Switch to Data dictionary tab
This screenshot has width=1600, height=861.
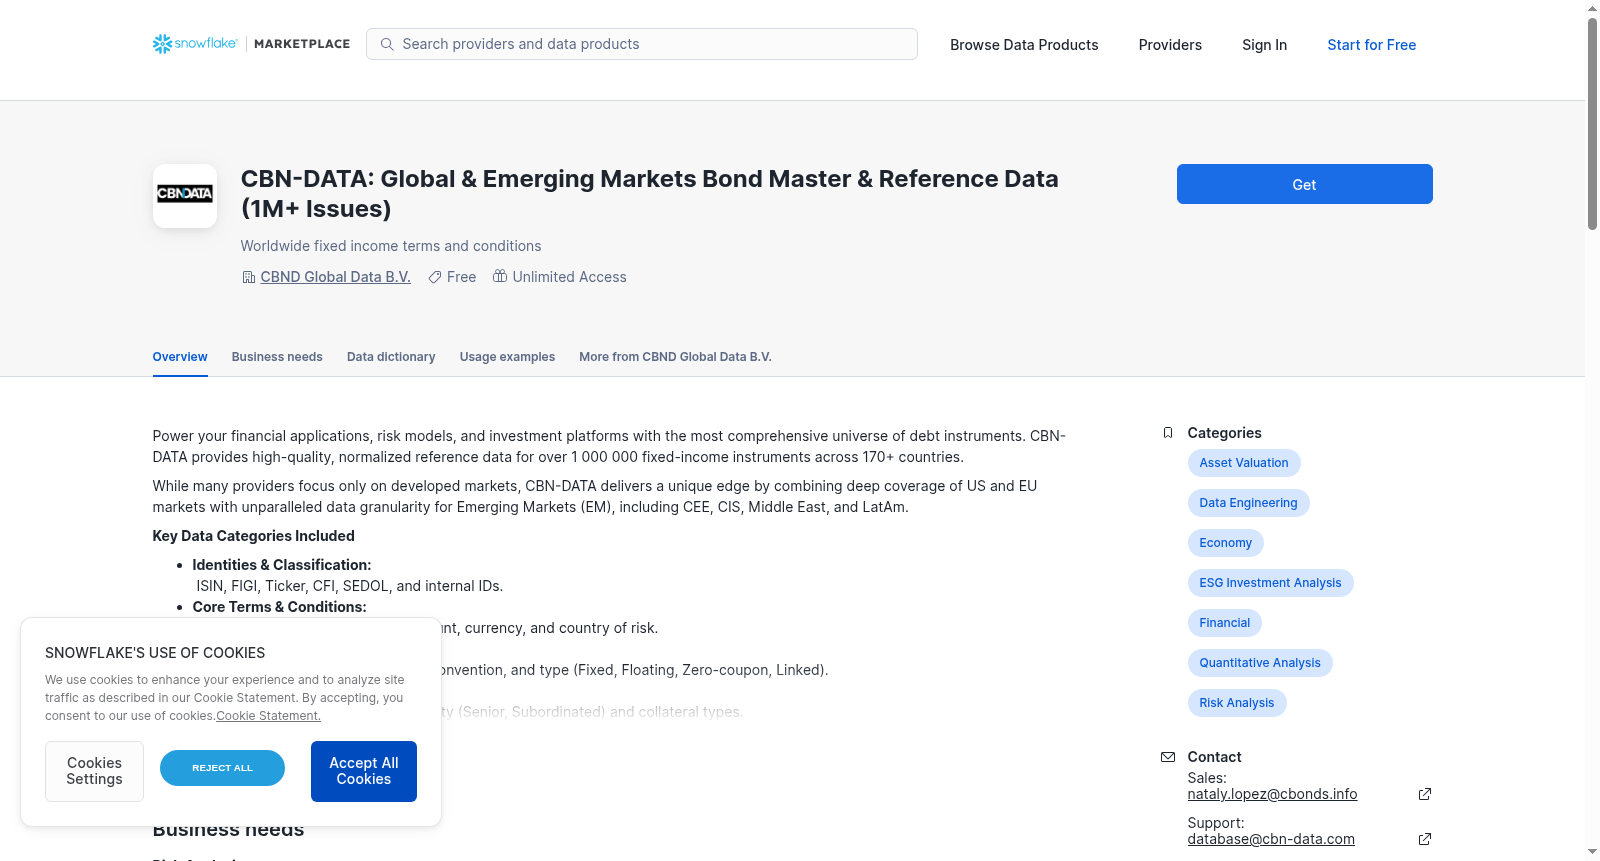coord(391,357)
